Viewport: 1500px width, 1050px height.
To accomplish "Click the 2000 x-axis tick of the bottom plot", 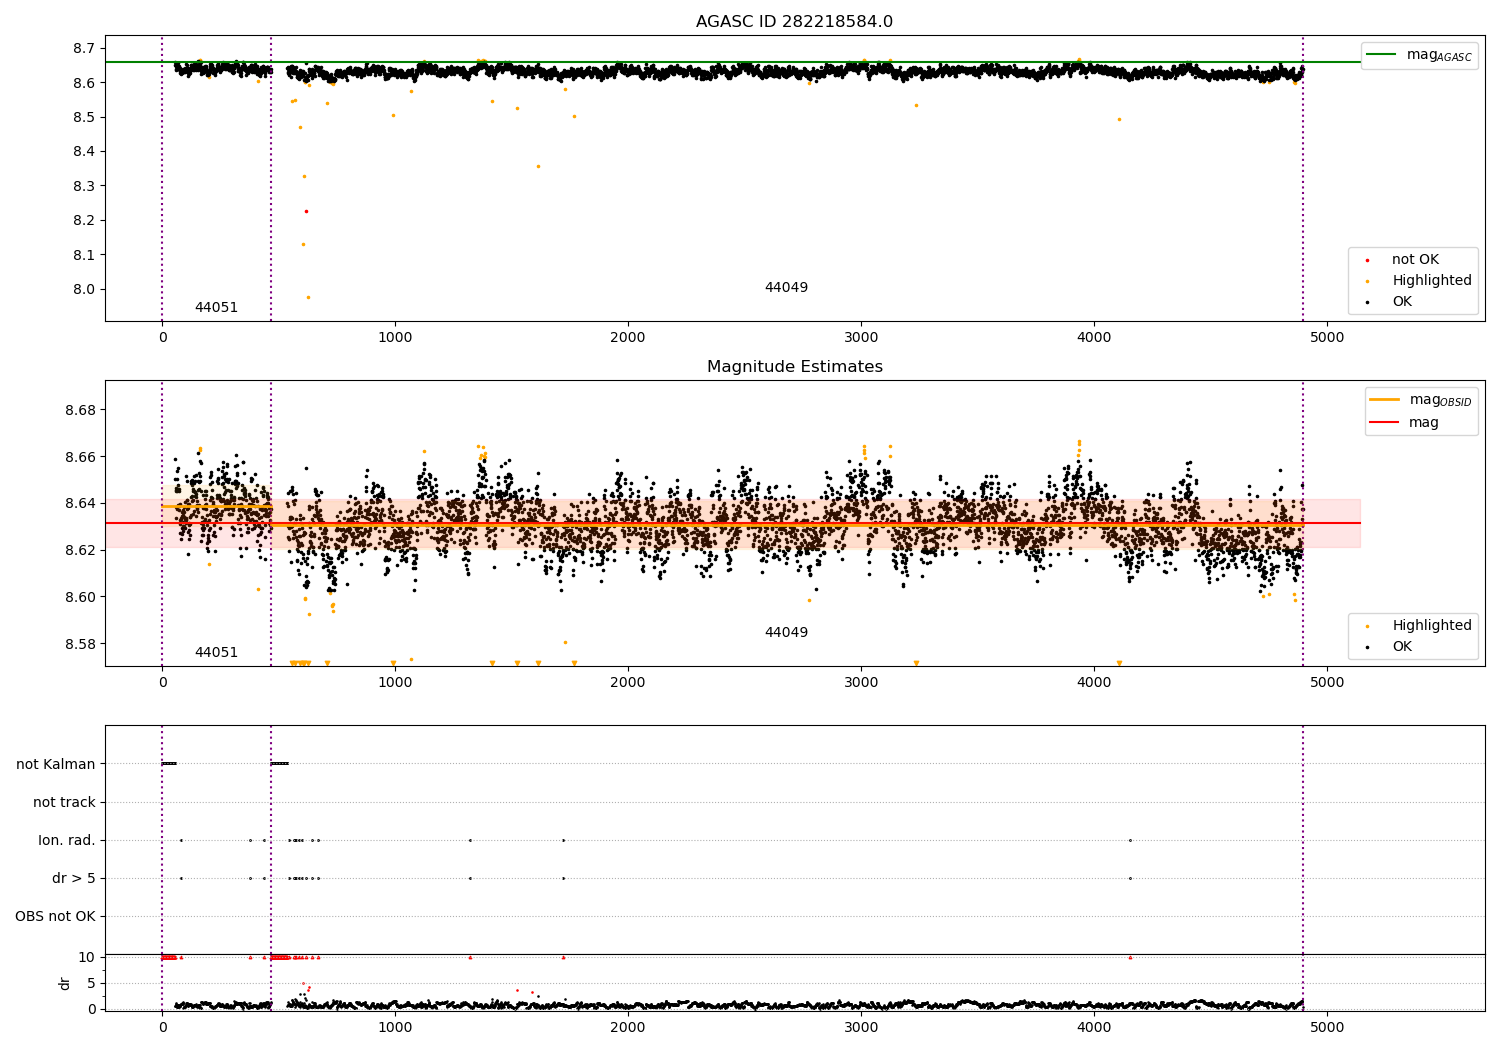I will tap(628, 1028).
